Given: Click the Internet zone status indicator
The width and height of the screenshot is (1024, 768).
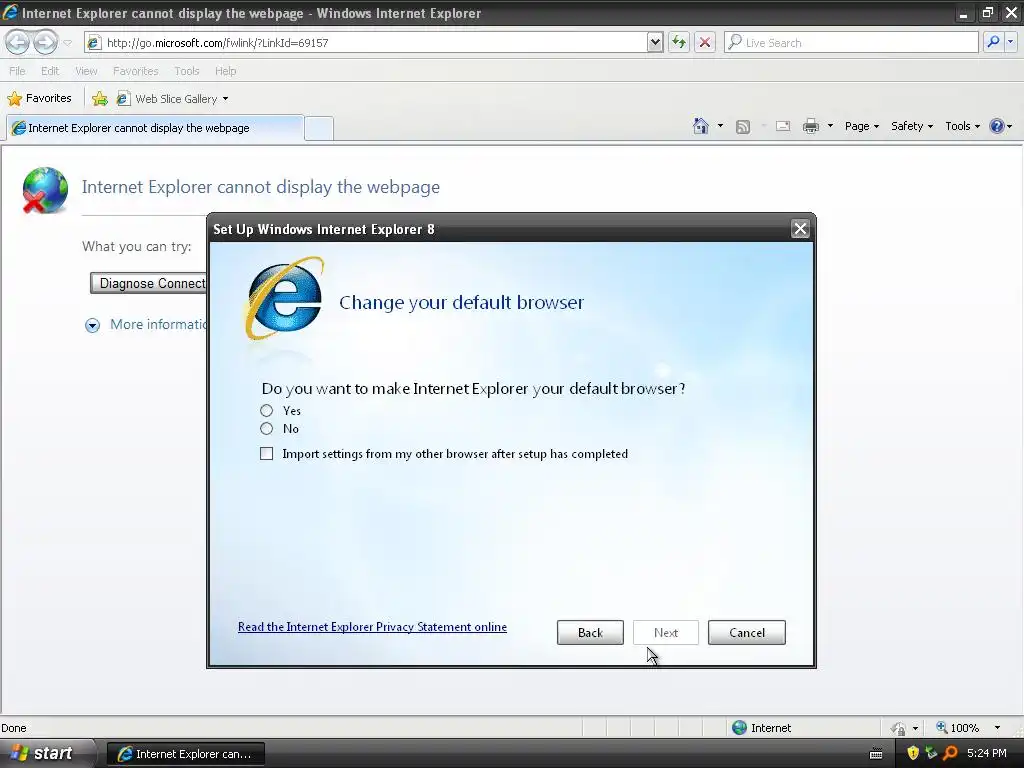Looking at the screenshot, I should (762, 728).
